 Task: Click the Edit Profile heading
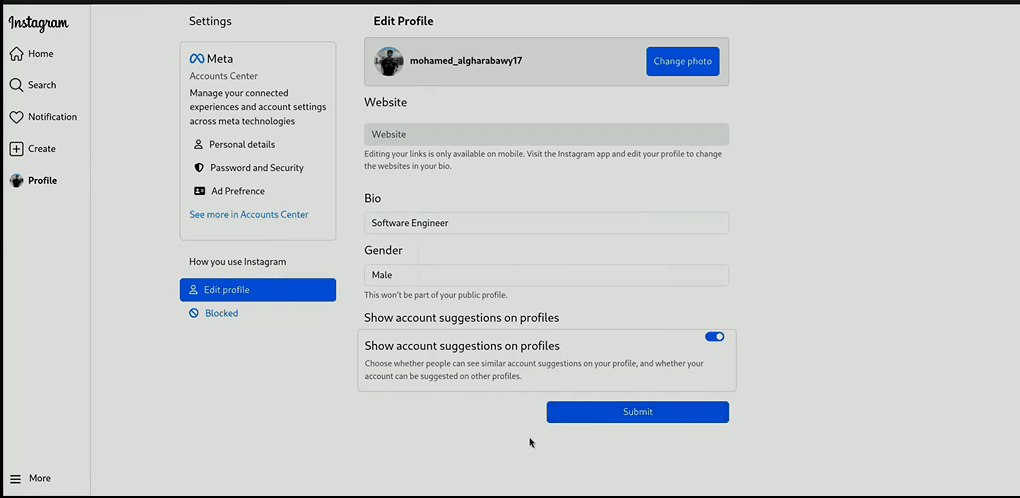403,21
